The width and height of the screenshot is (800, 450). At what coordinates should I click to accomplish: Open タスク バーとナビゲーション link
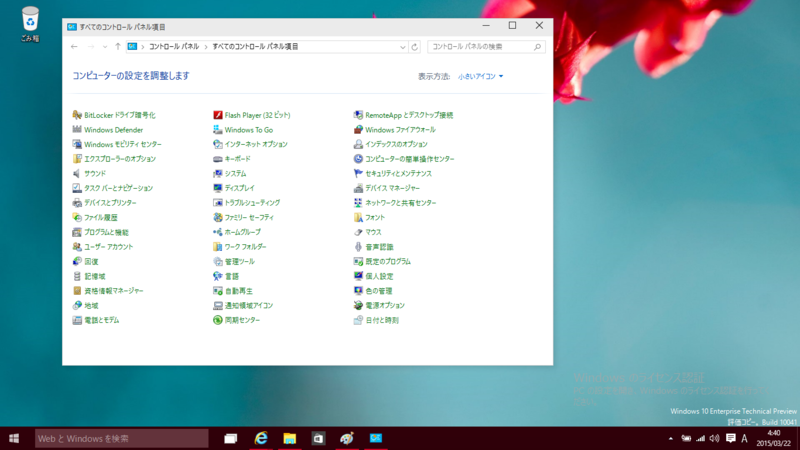pos(118,188)
